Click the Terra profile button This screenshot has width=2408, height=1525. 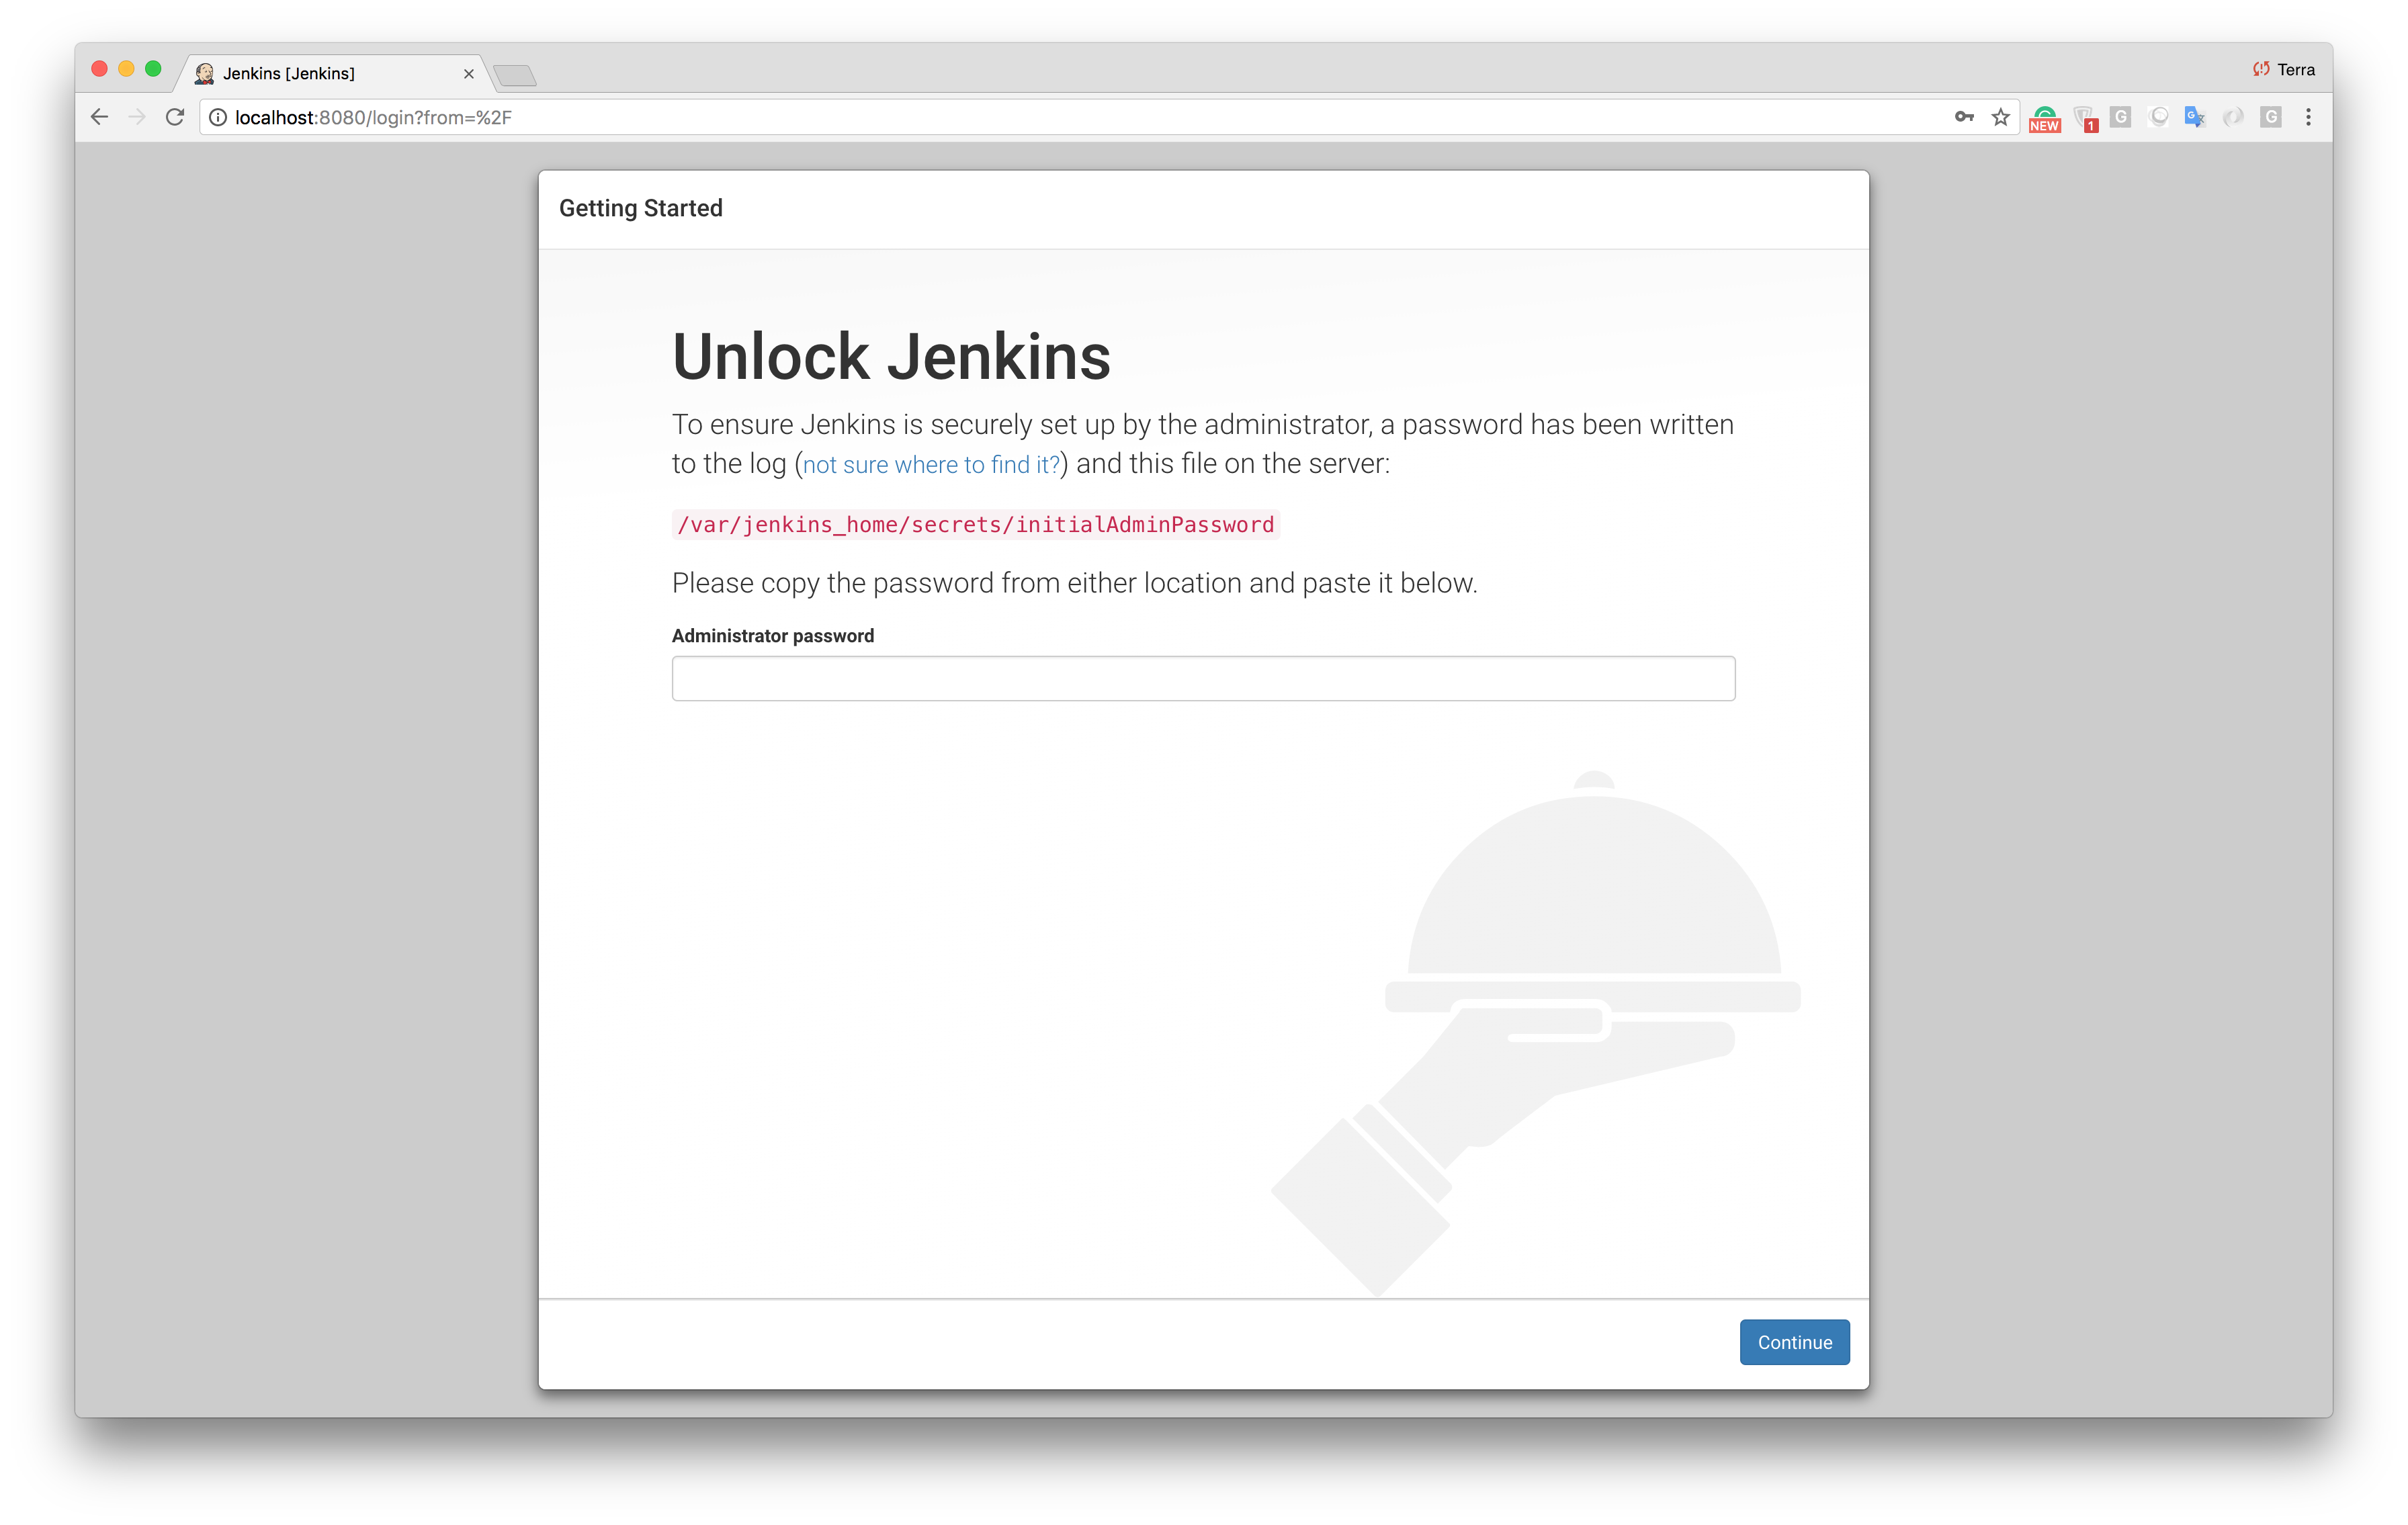[x=2284, y=69]
